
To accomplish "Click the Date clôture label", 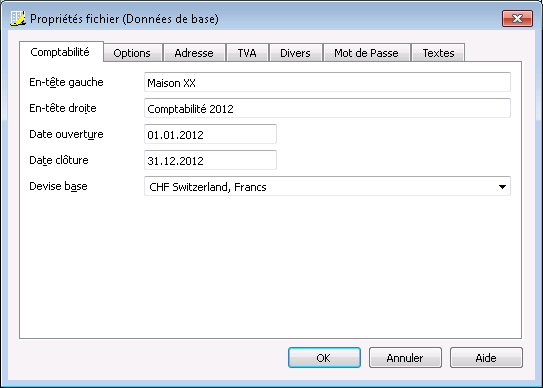I will (x=59, y=160).
